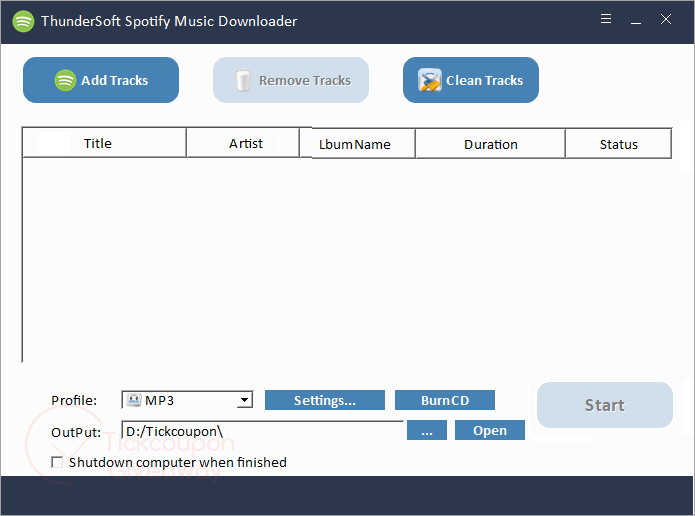Viewport: 695px width, 516px height.
Task: Open the output folder
Action: pos(490,430)
